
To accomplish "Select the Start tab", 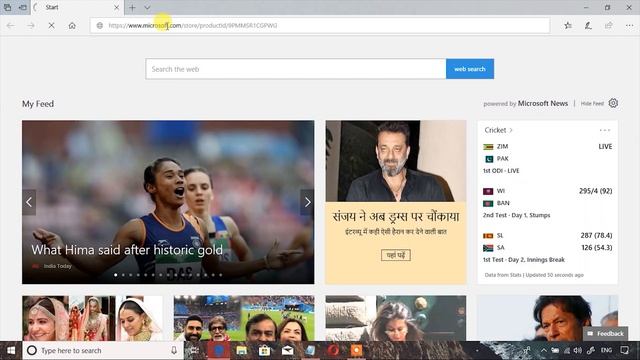I will [x=77, y=7].
